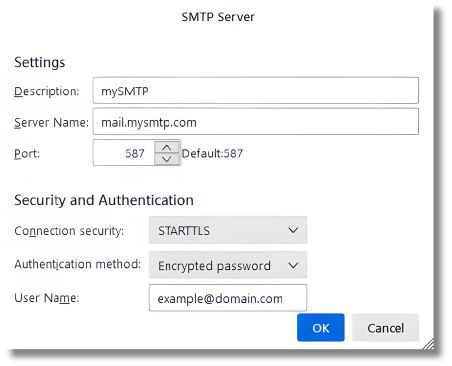Click the Authentication method label

(x=78, y=264)
